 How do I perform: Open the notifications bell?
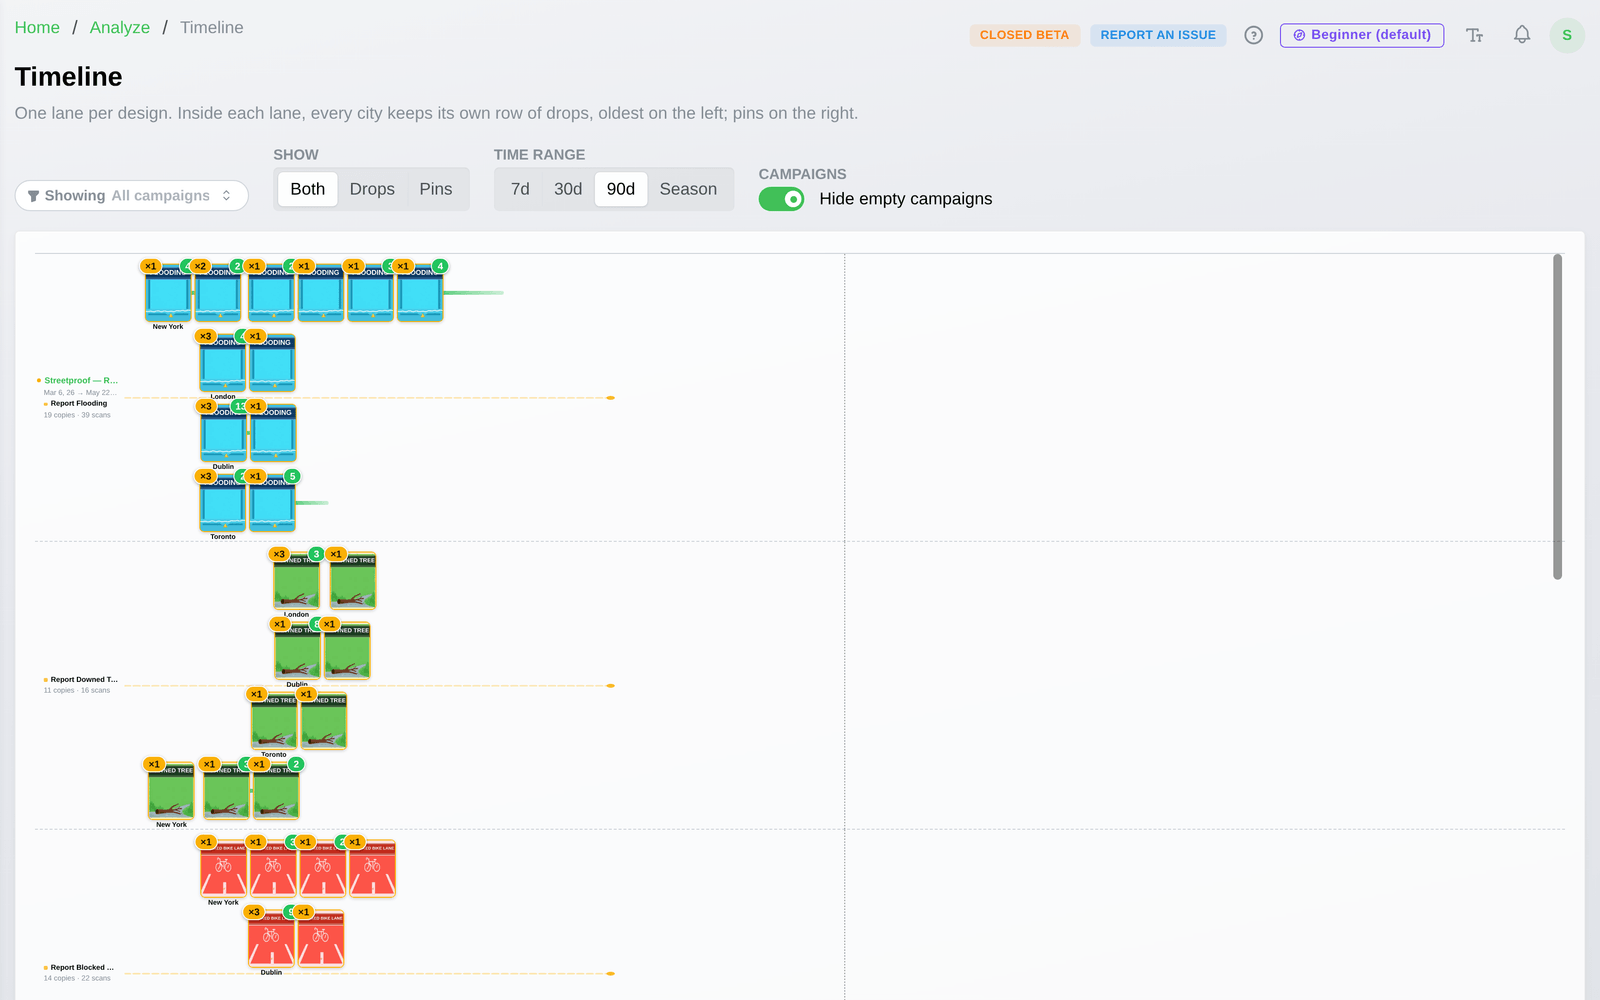coord(1522,35)
